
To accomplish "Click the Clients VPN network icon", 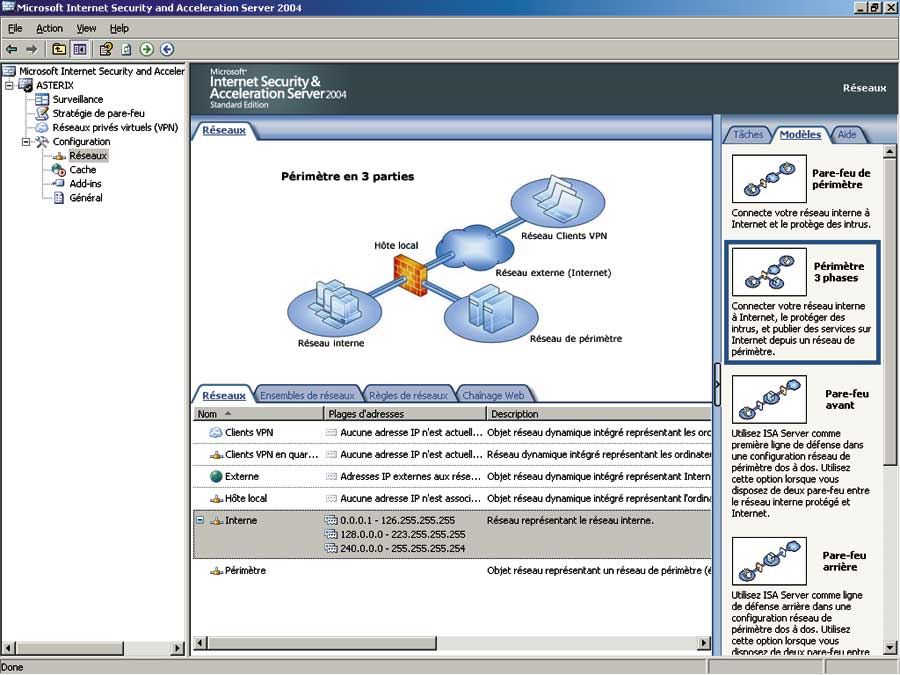I will click(216, 432).
